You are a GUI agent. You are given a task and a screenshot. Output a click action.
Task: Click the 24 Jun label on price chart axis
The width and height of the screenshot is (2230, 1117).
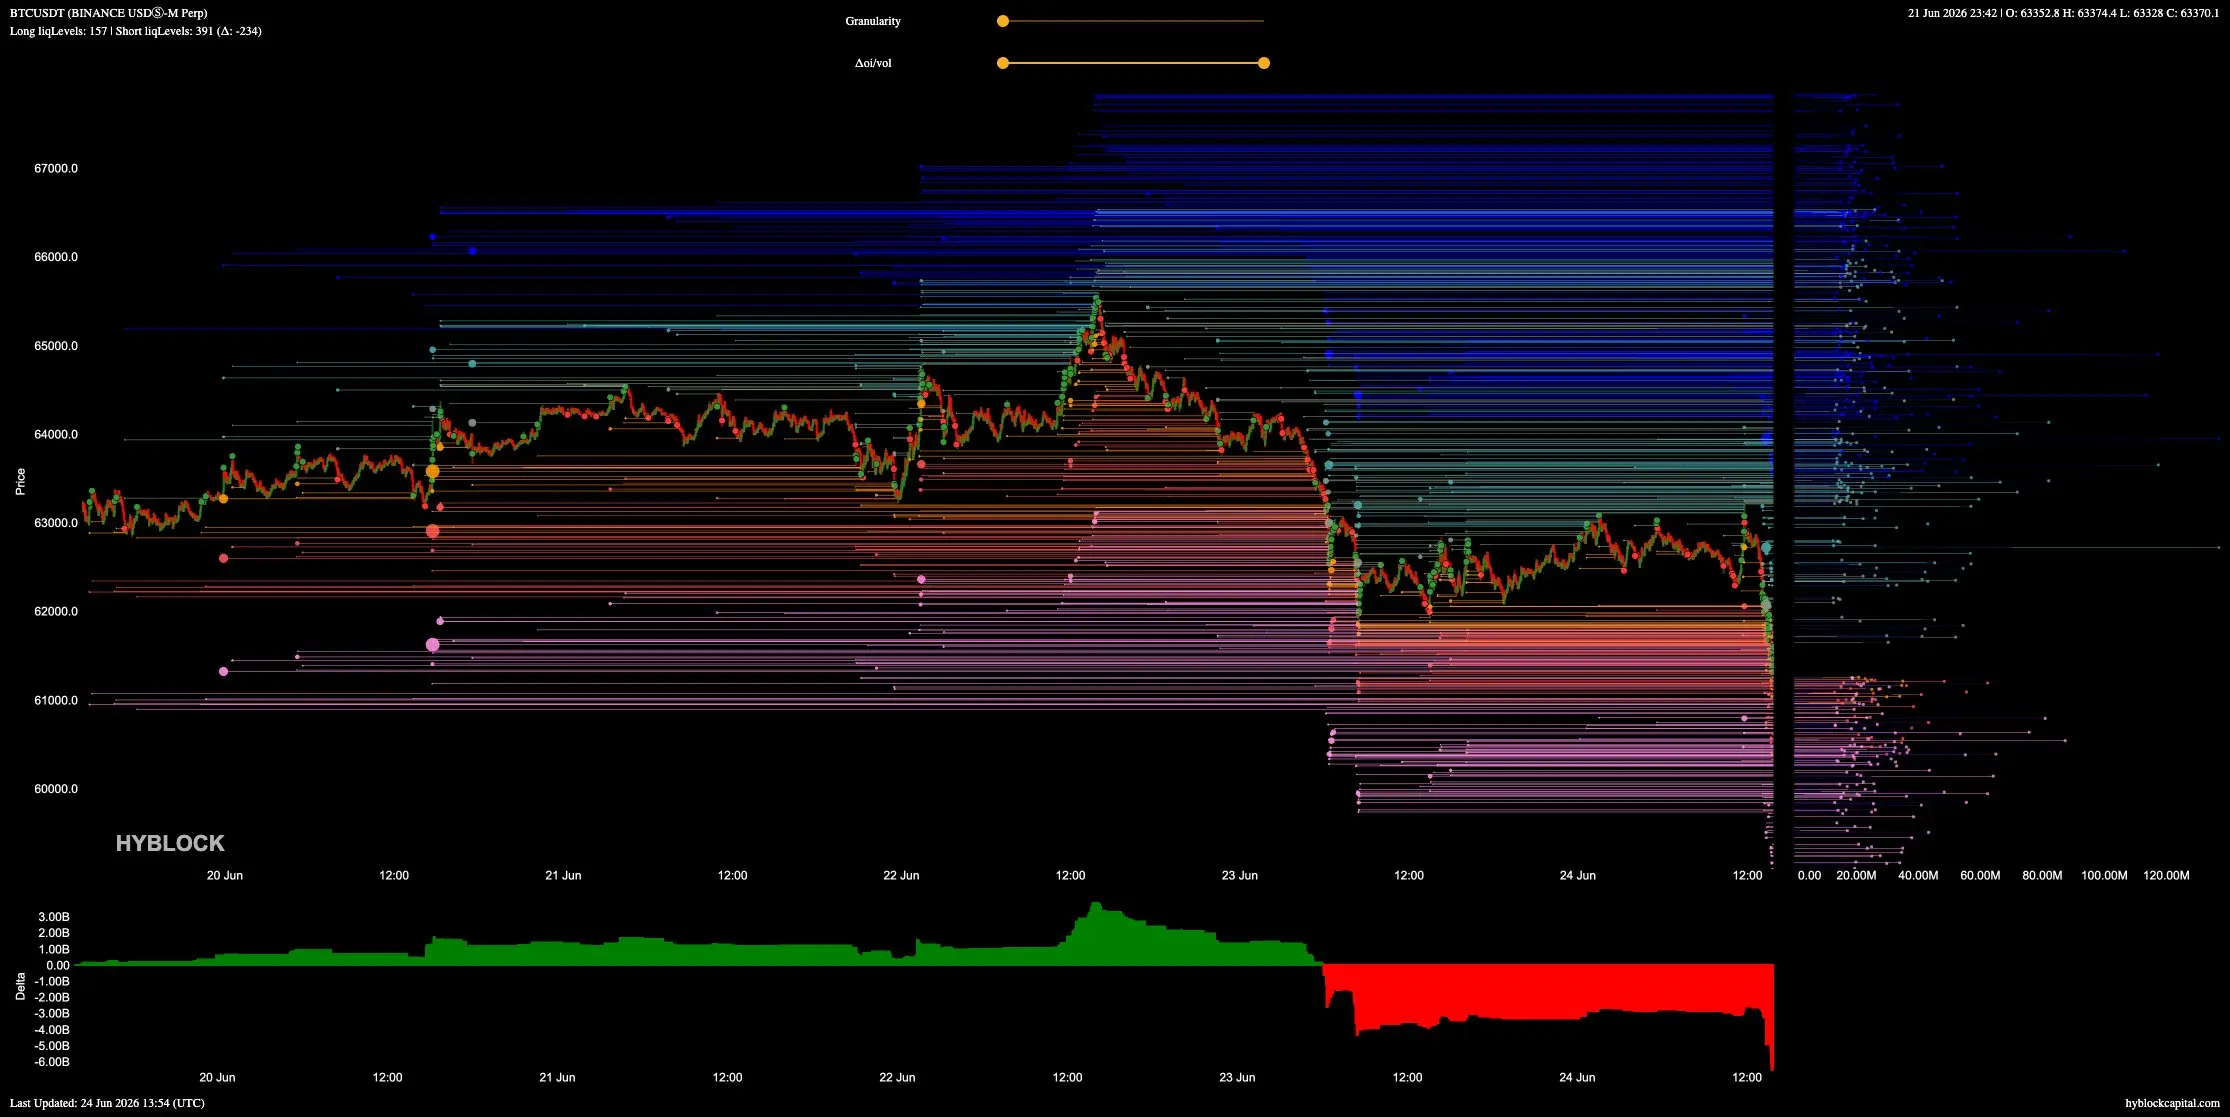click(x=1578, y=875)
